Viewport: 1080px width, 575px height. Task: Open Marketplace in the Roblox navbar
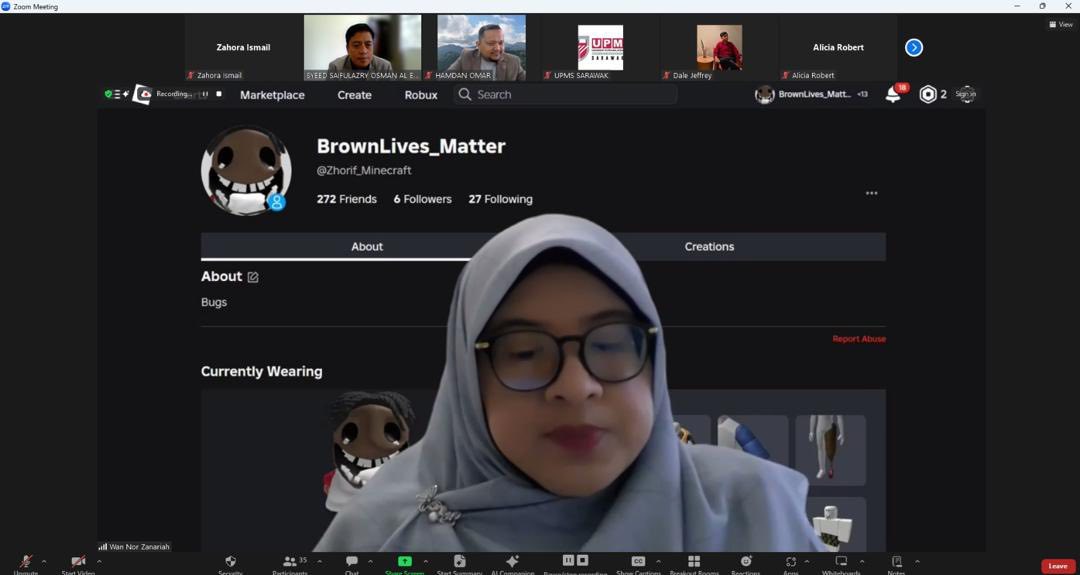point(272,95)
